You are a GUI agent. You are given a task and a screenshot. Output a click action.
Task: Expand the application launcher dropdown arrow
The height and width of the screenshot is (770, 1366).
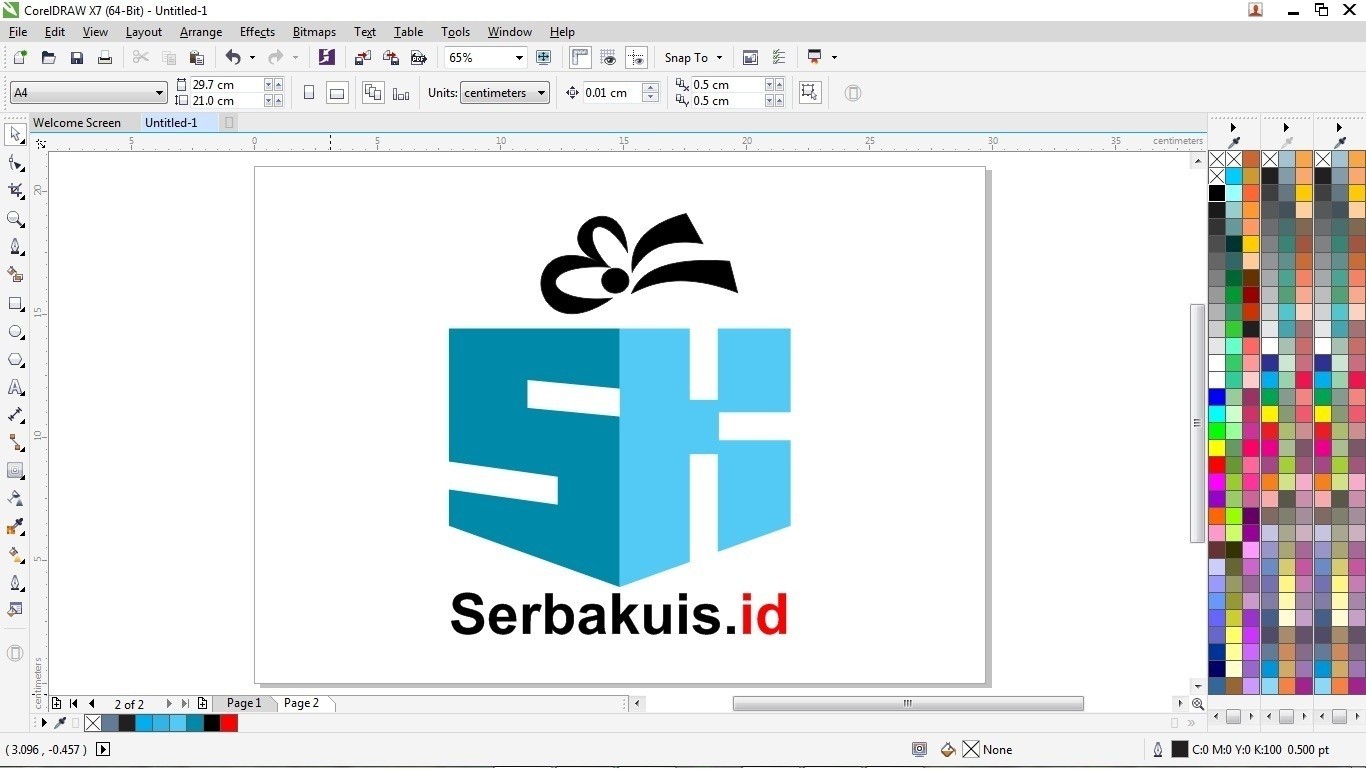(834, 58)
